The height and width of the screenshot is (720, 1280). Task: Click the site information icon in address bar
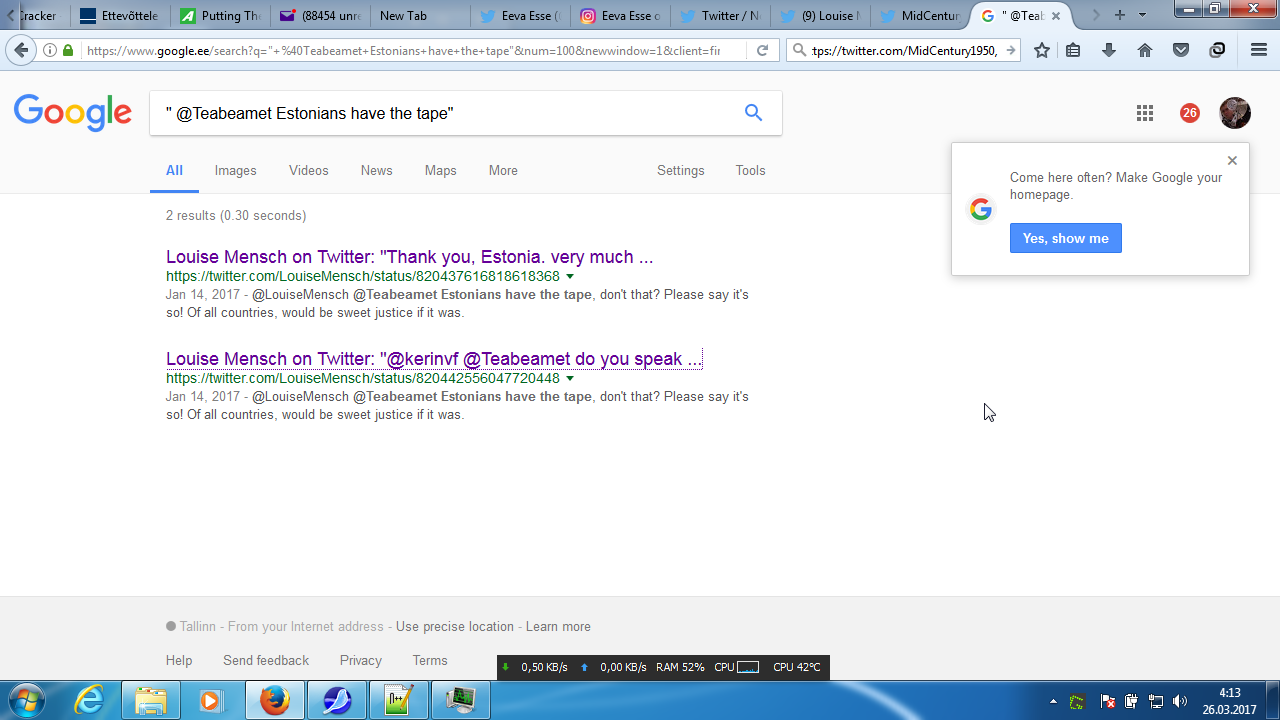coord(50,50)
